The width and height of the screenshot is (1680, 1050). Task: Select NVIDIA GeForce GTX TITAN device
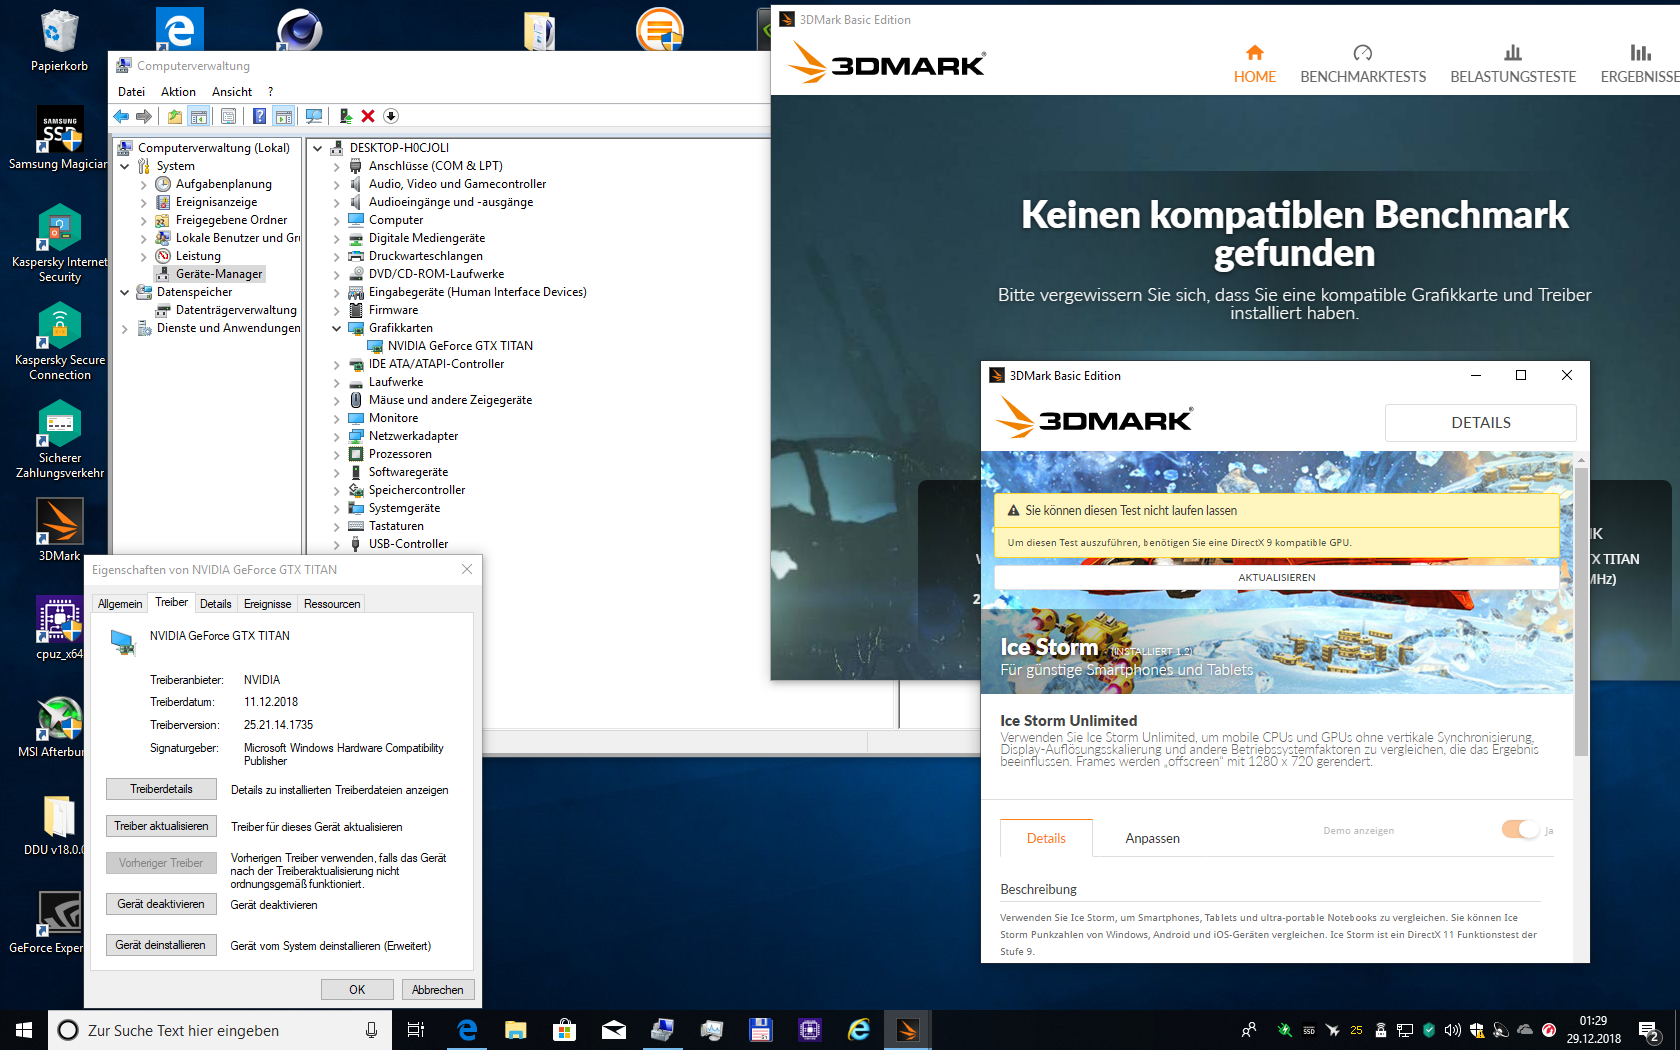460,346
